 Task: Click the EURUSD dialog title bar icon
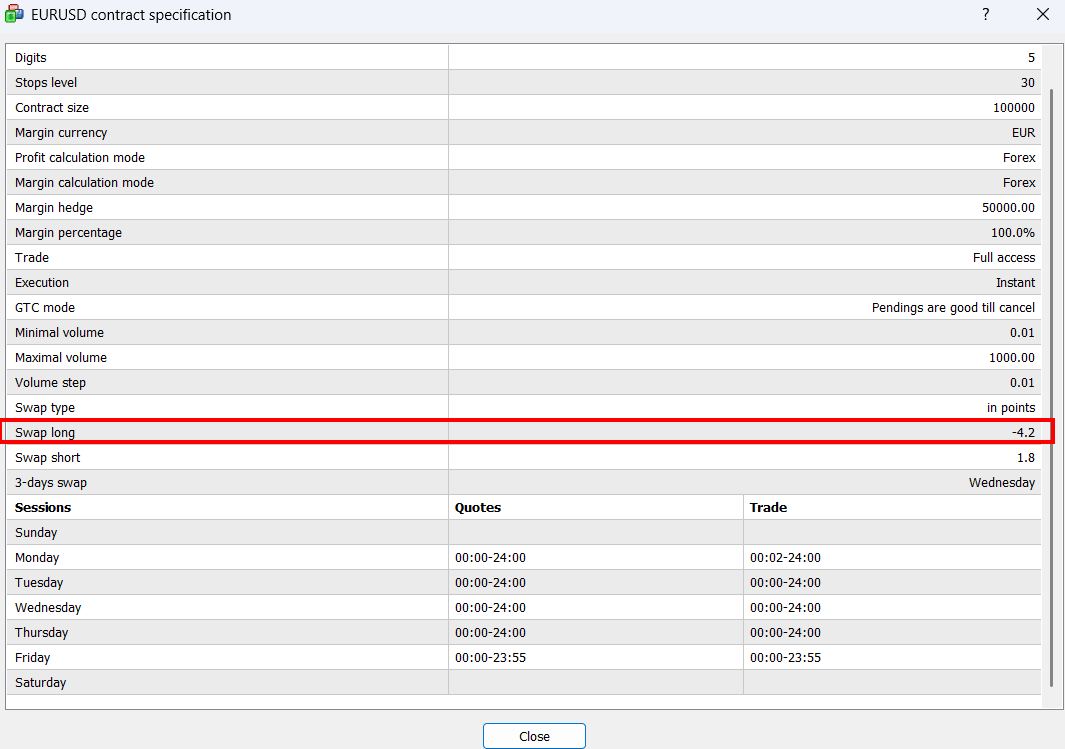point(15,15)
